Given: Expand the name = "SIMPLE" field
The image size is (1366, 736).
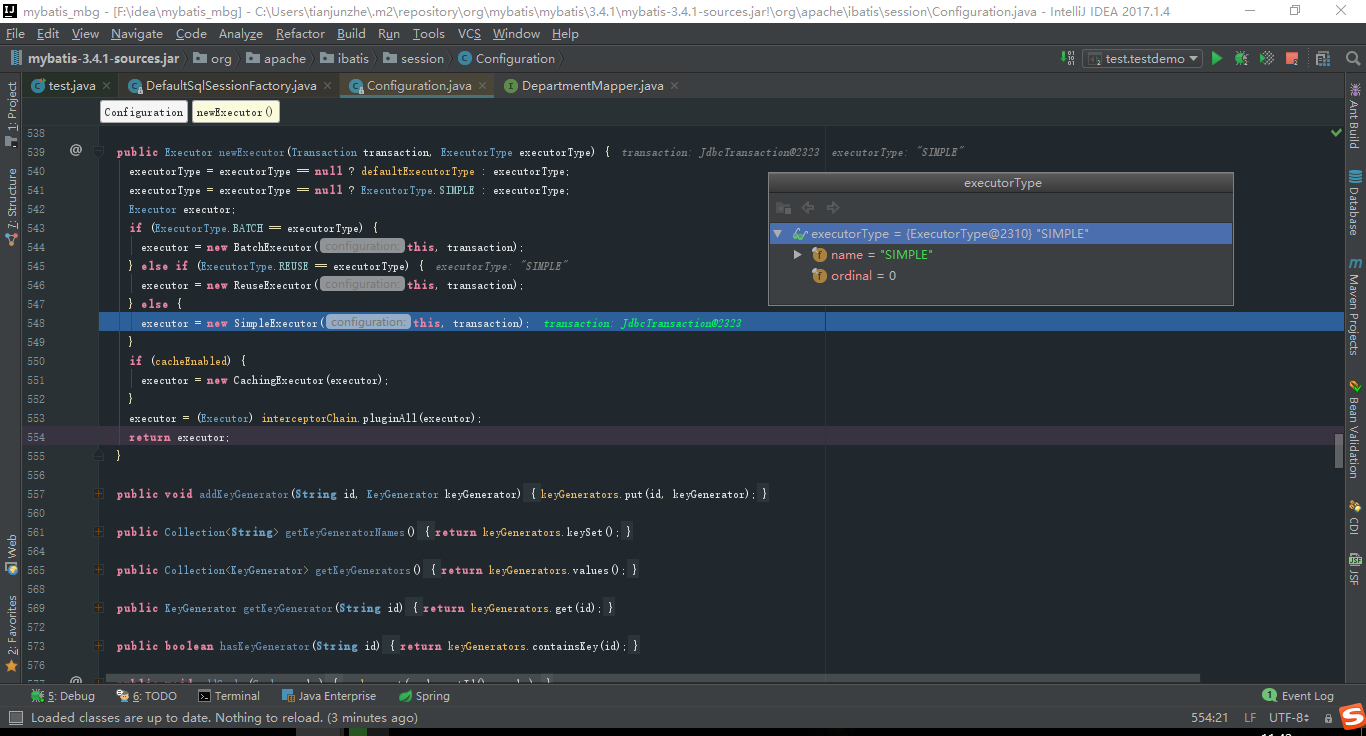Looking at the screenshot, I should pos(798,254).
